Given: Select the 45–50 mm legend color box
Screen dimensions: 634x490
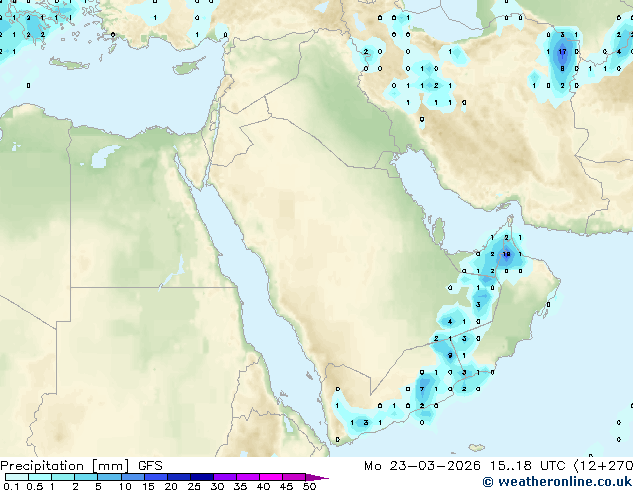Looking at the screenshot, I should 294,477.
